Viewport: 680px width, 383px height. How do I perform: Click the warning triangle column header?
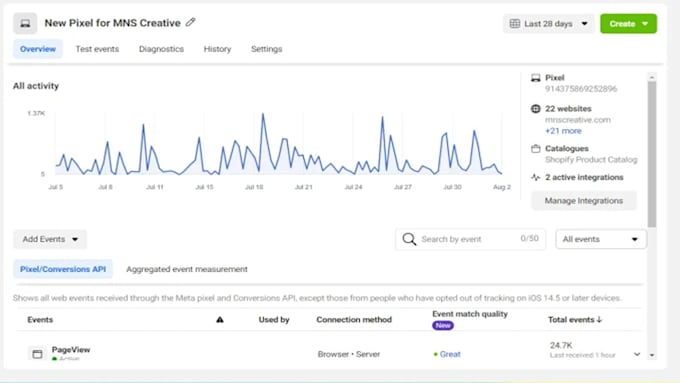click(x=220, y=320)
